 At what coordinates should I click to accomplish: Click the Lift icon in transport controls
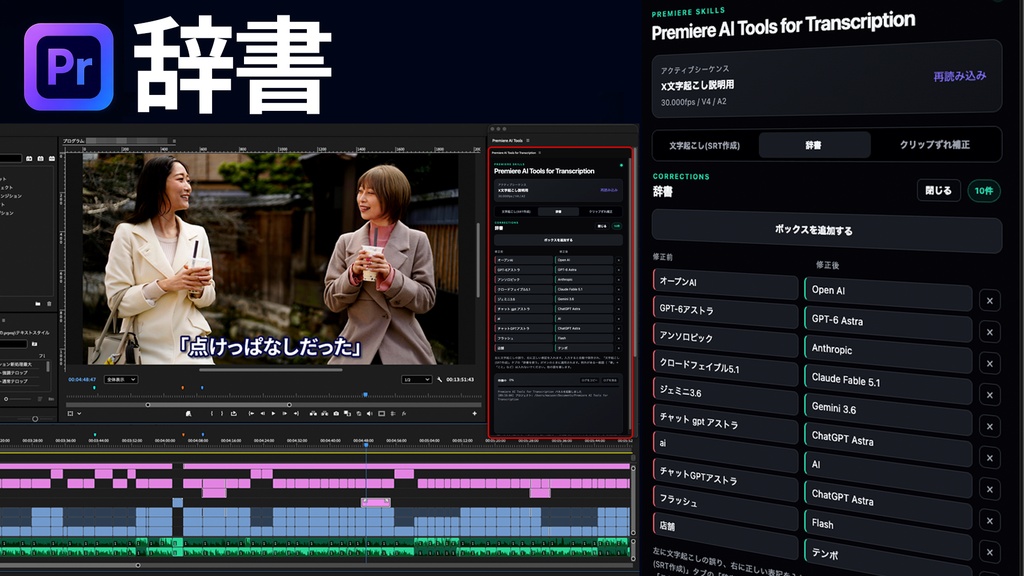[313, 413]
